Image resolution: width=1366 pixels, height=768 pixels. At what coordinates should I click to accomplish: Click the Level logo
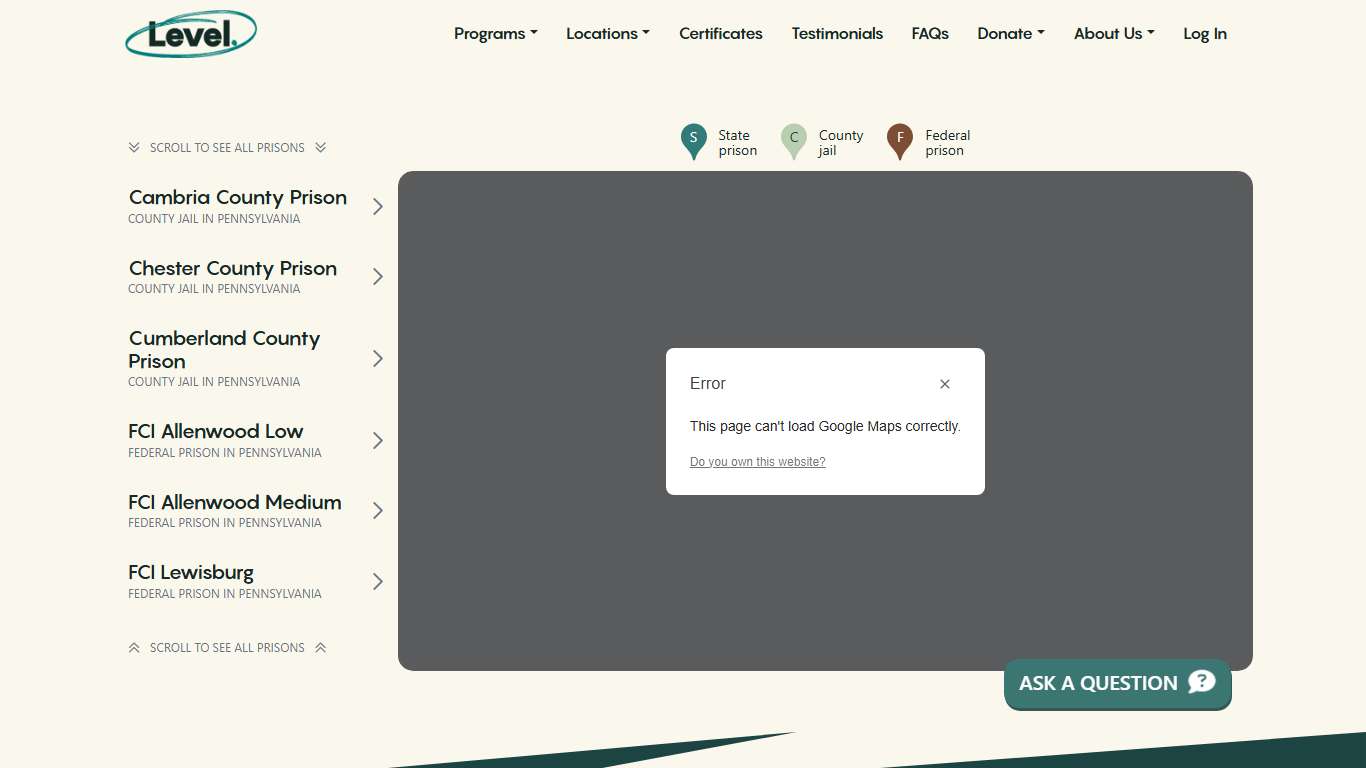[191, 34]
